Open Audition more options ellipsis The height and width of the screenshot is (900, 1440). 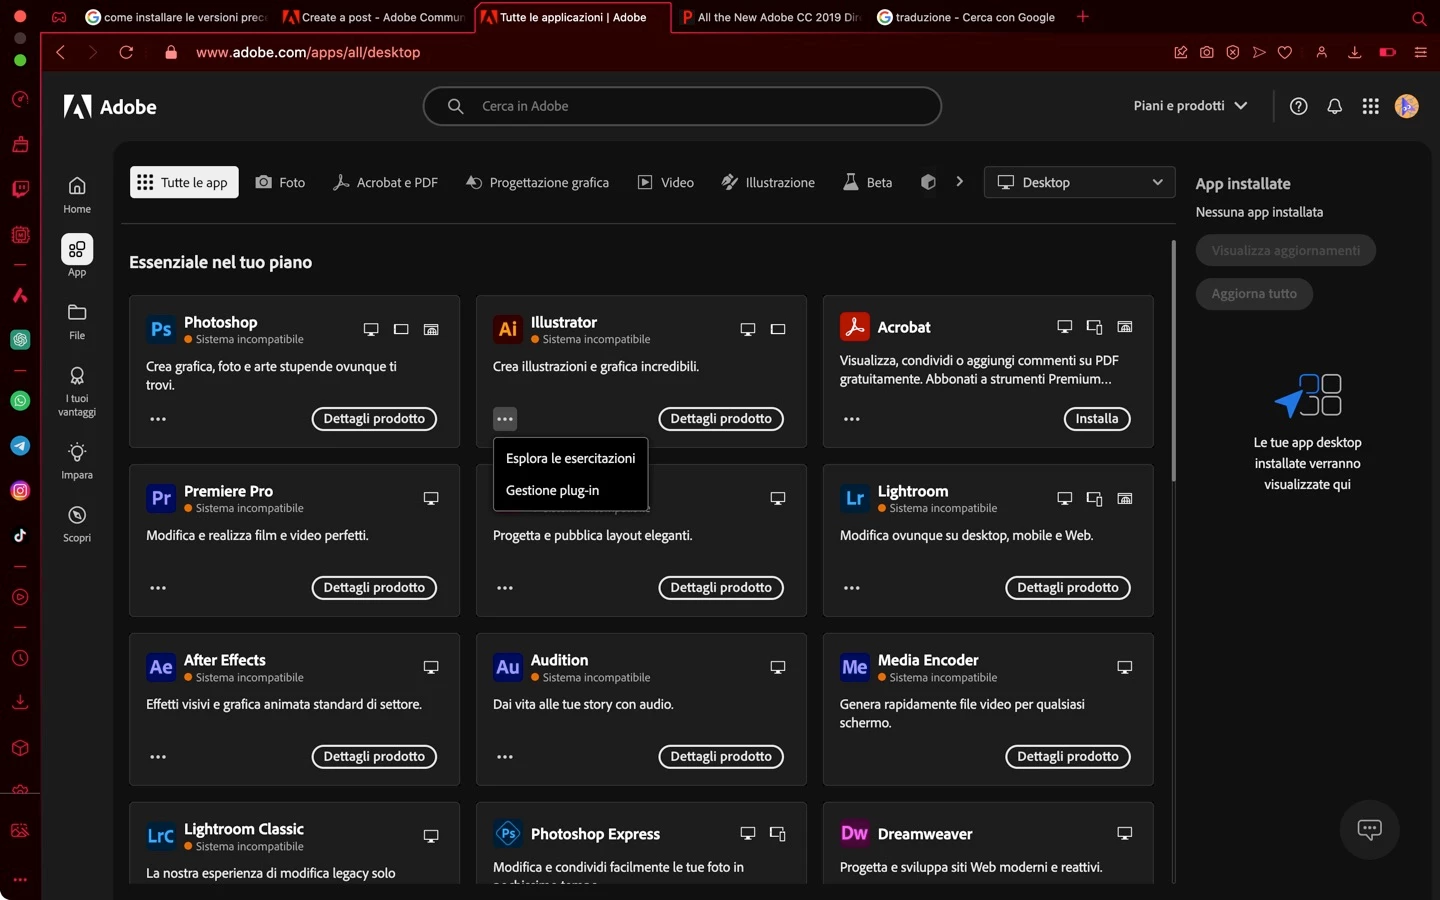505,757
